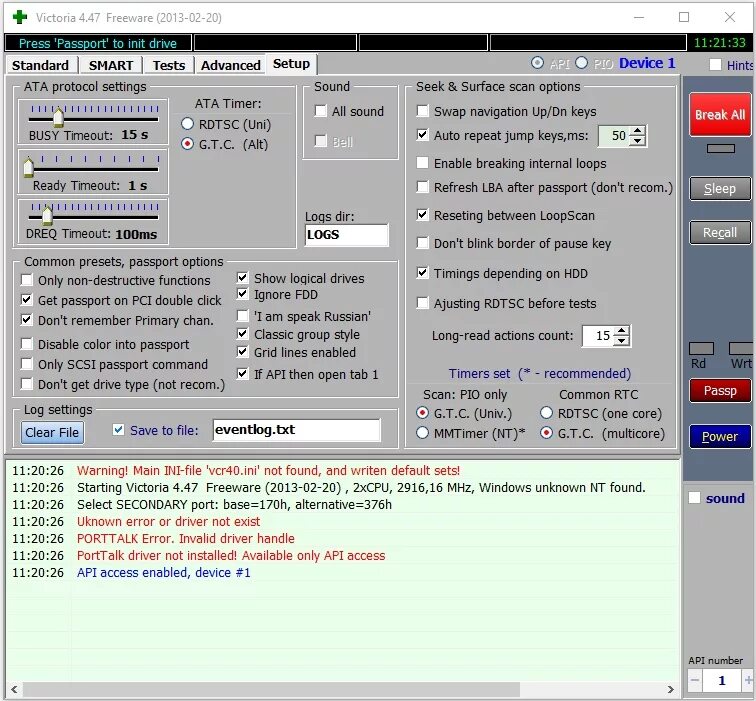The height and width of the screenshot is (701, 756).
Task: Switch to the Standard tab
Action: [40, 65]
